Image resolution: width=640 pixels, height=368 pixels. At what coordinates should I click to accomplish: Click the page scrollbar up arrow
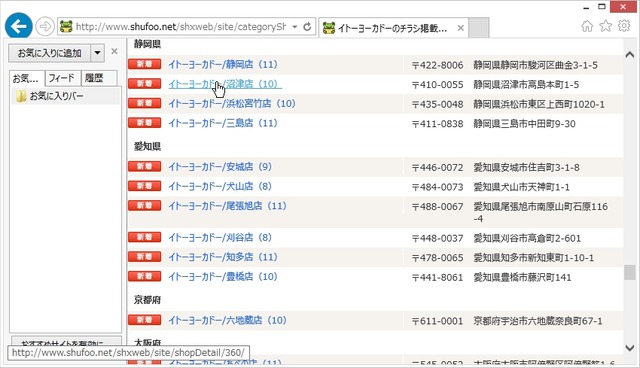click(630, 55)
